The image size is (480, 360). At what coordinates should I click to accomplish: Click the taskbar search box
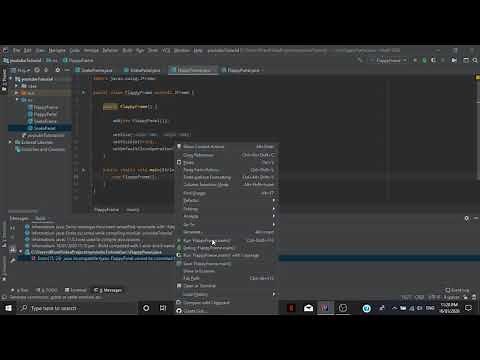(x=77, y=308)
